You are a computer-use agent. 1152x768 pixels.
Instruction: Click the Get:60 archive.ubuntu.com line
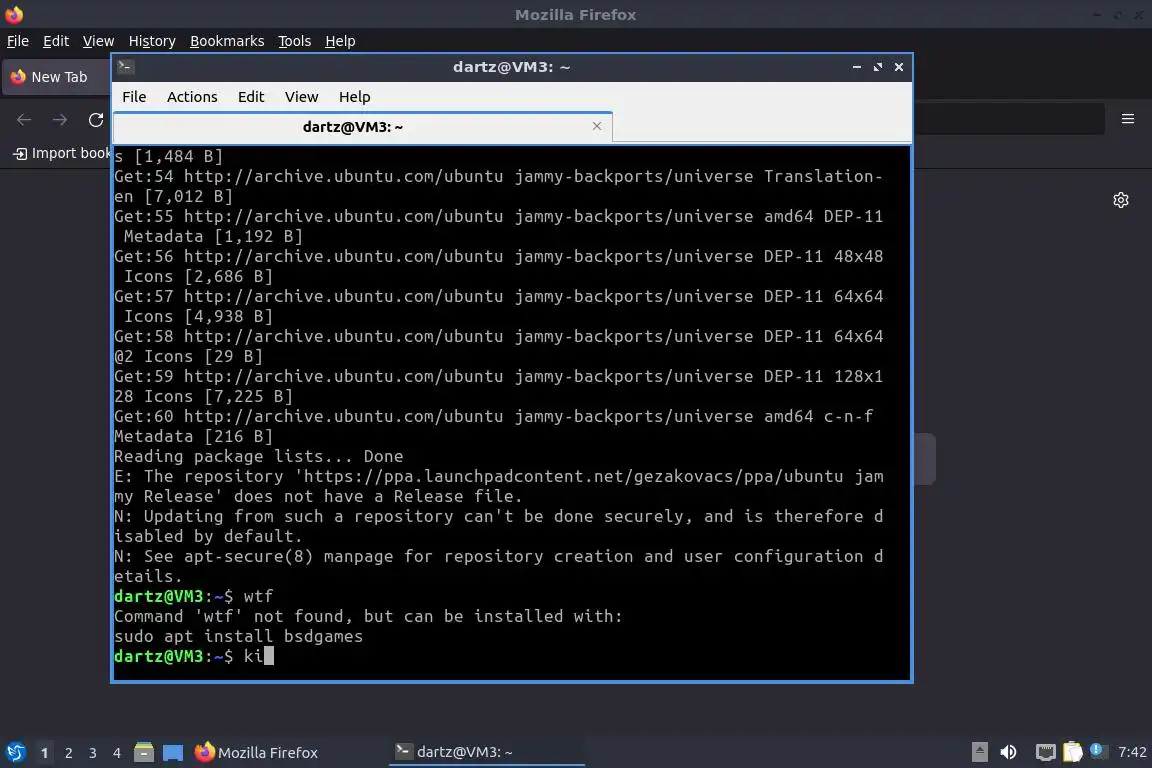(494, 417)
